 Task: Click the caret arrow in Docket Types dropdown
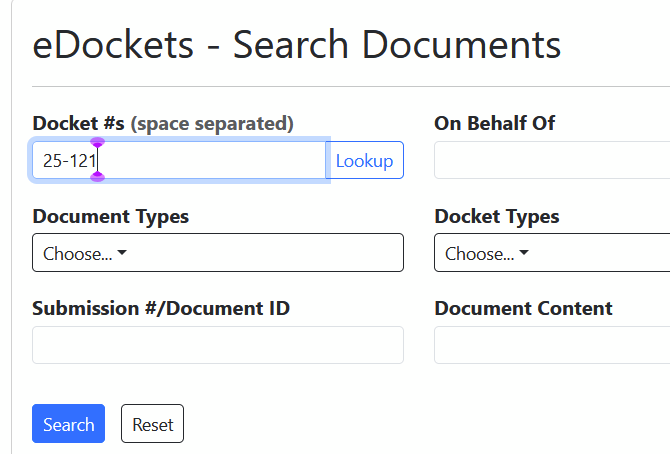pos(524,253)
